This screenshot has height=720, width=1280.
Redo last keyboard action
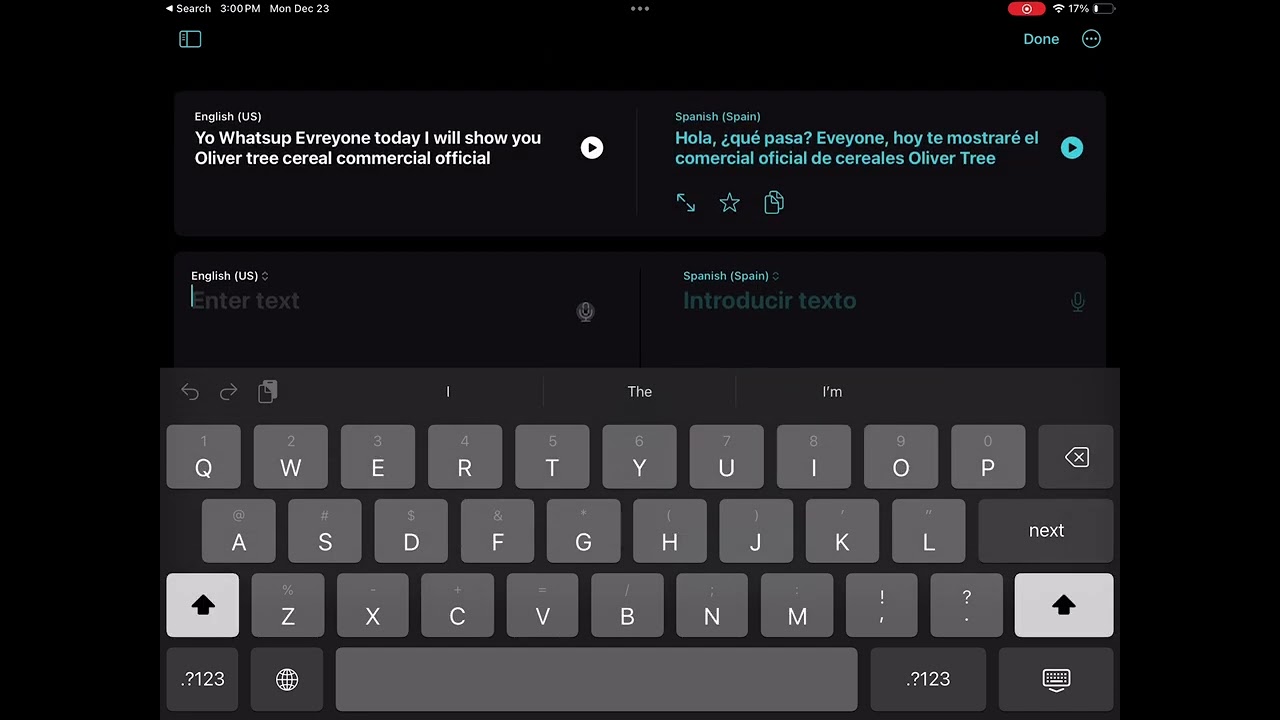click(228, 392)
